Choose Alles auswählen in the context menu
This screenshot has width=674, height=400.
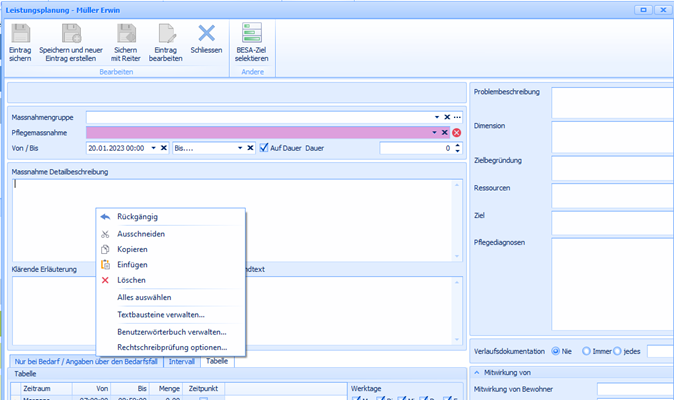(x=145, y=297)
